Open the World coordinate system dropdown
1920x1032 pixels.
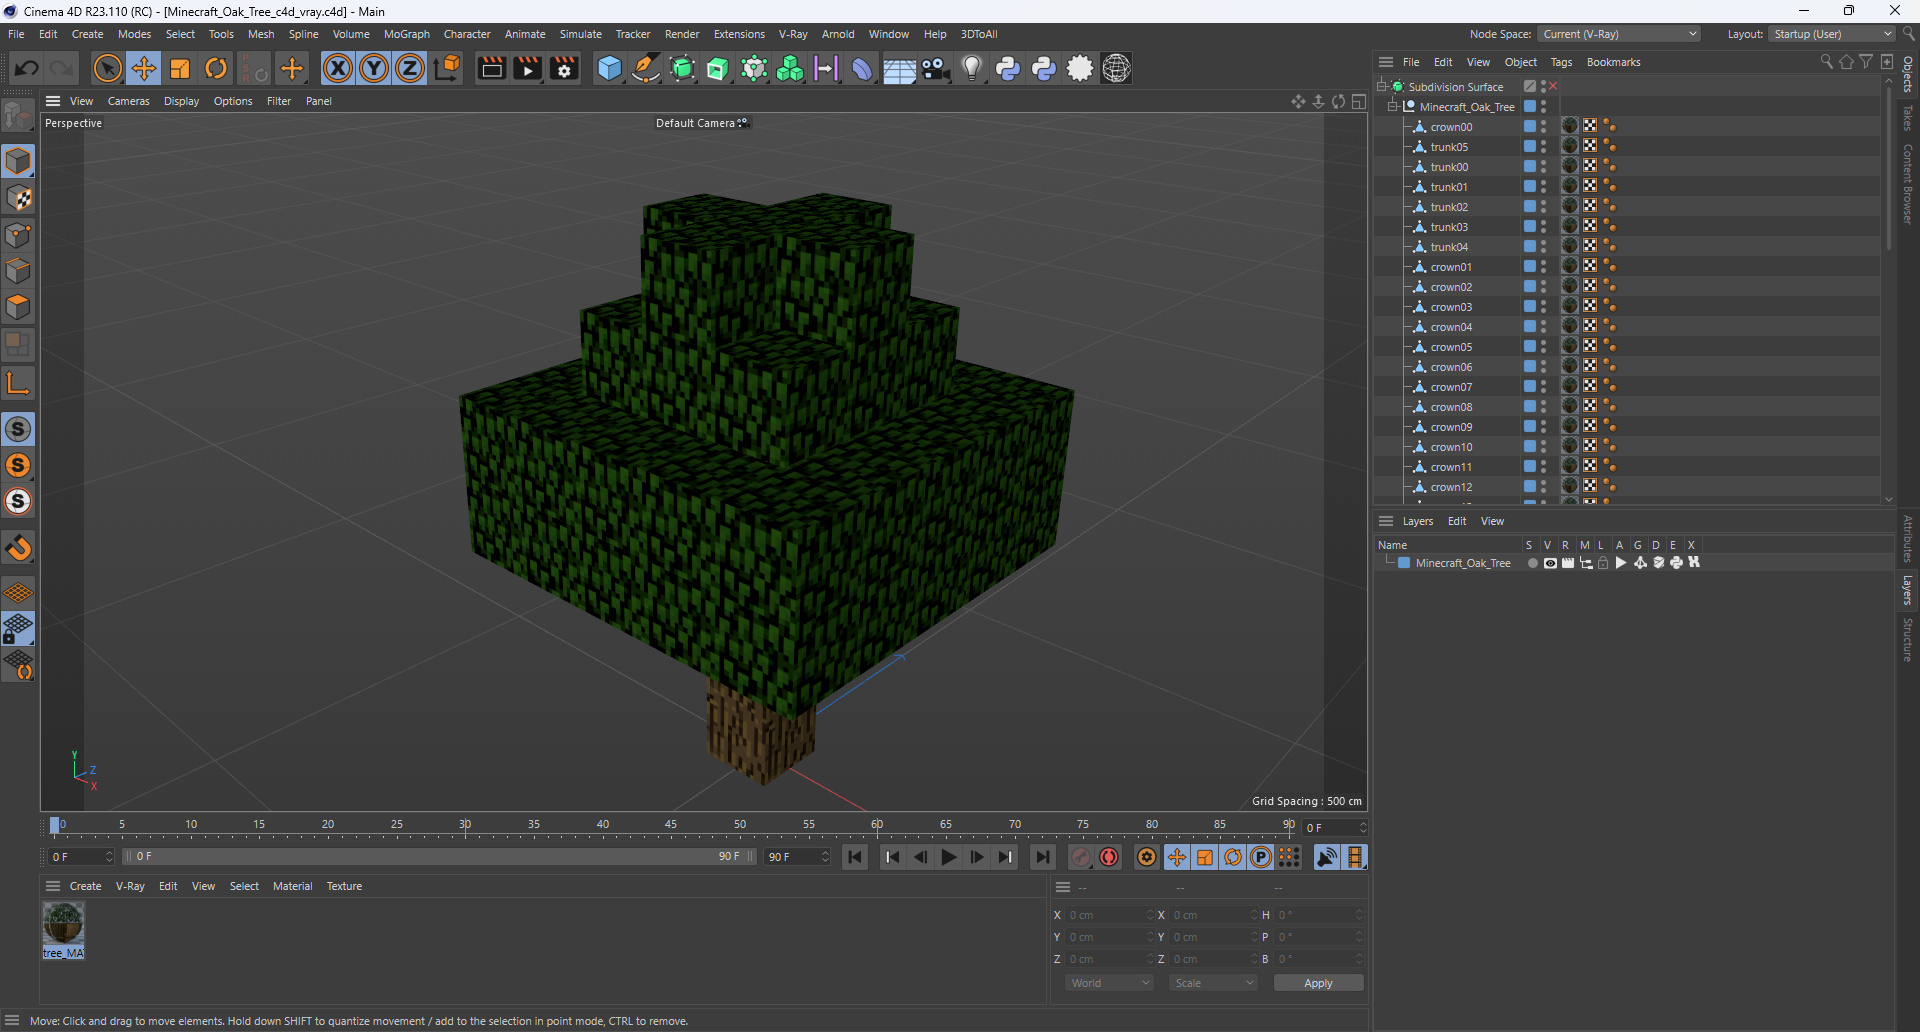click(1109, 983)
